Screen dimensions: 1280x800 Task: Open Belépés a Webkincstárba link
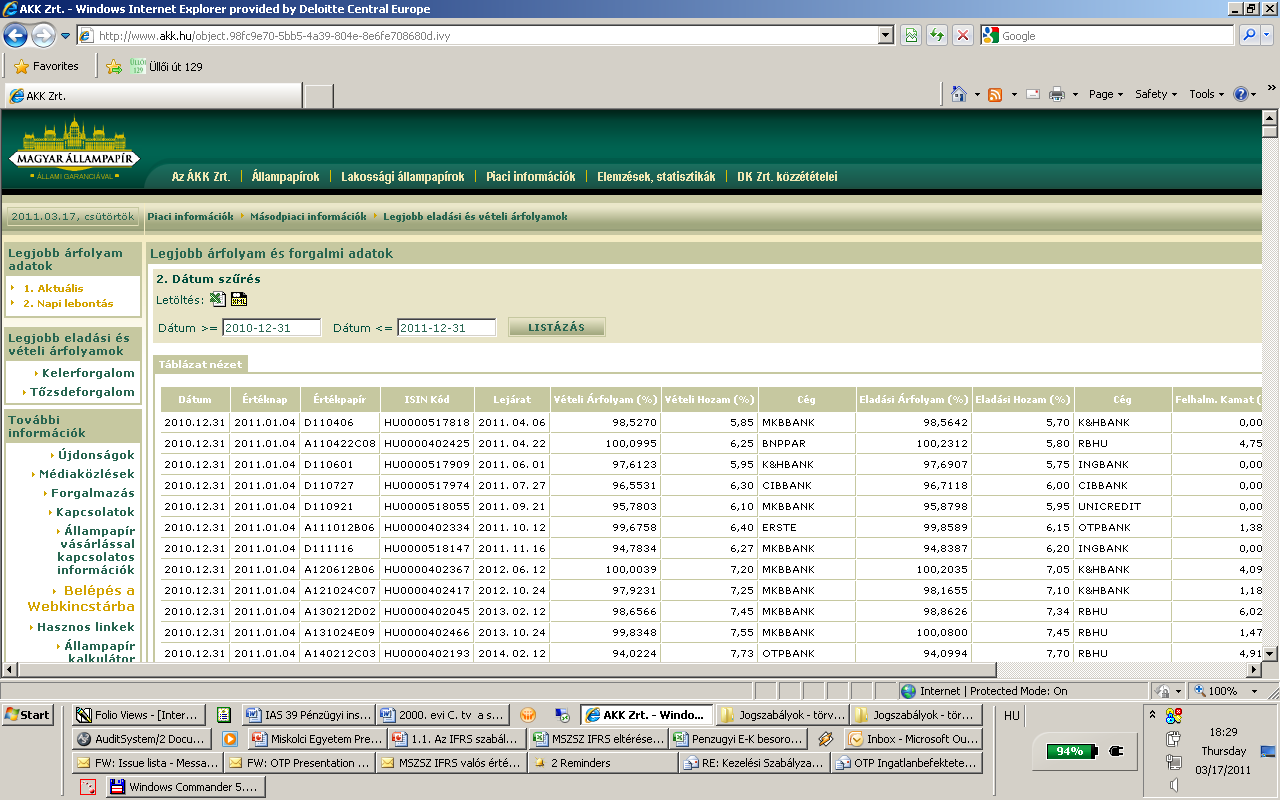81,598
